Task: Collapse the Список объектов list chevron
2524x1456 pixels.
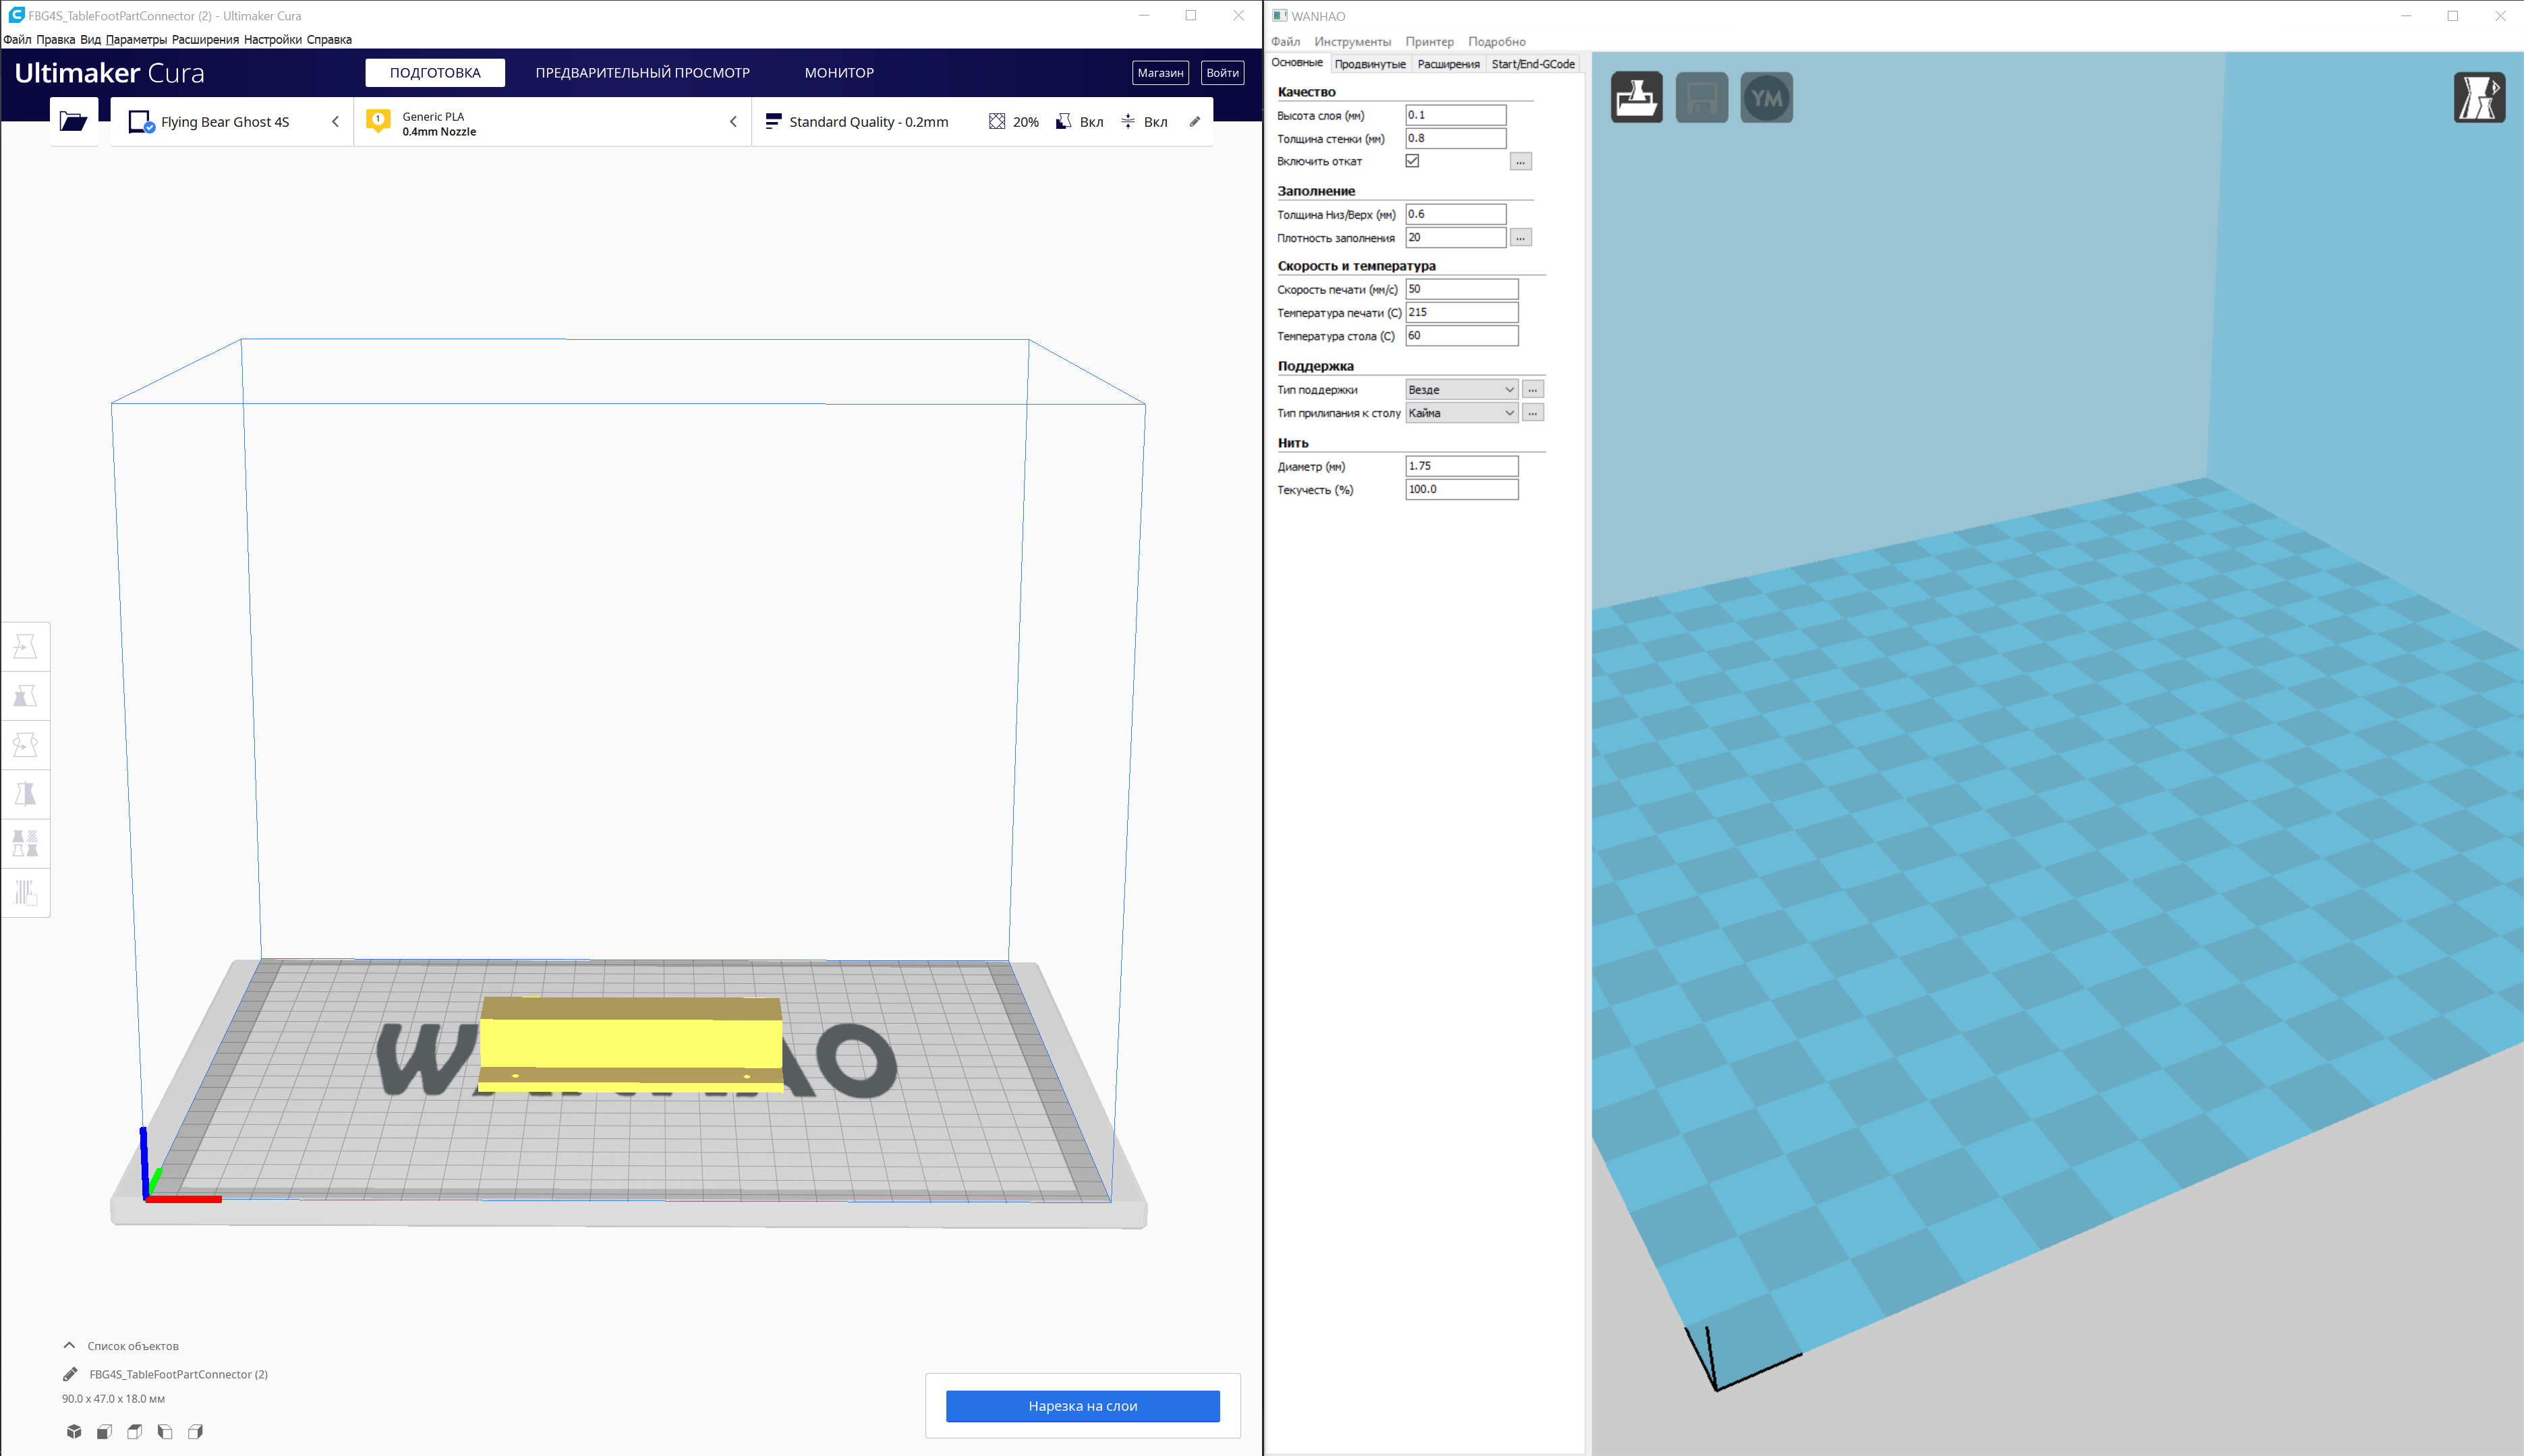Action: click(x=69, y=1345)
